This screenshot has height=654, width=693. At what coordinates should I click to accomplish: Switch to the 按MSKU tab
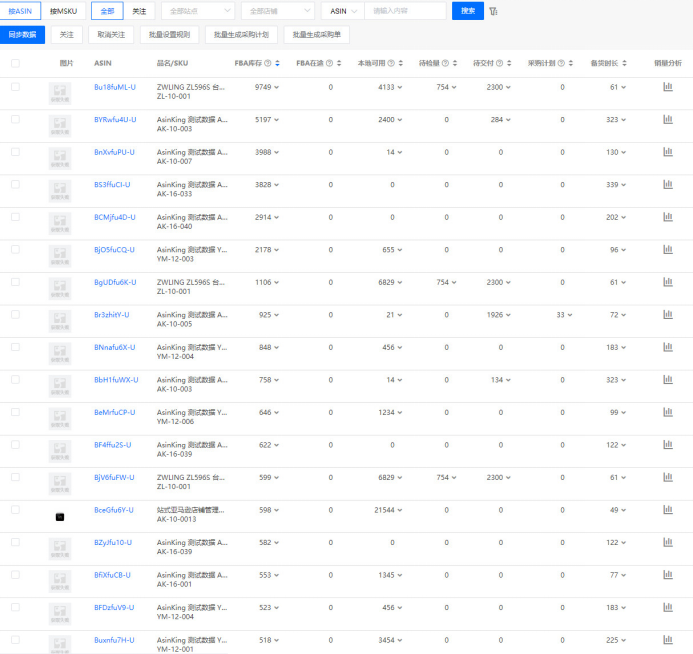click(x=63, y=11)
